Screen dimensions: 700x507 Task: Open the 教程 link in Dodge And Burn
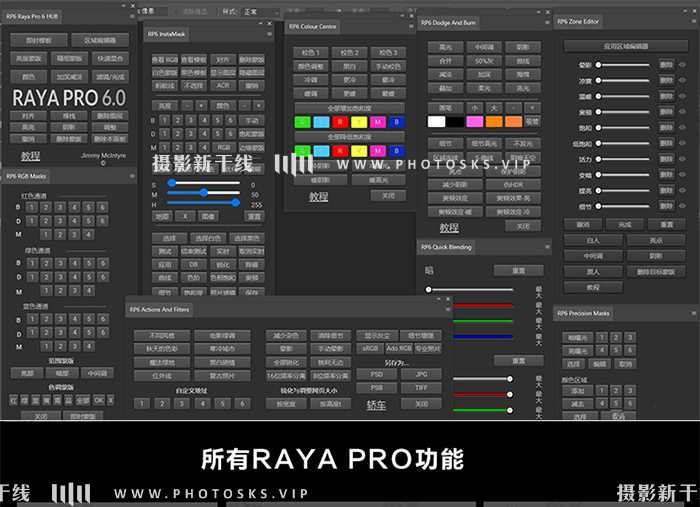(x=449, y=228)
